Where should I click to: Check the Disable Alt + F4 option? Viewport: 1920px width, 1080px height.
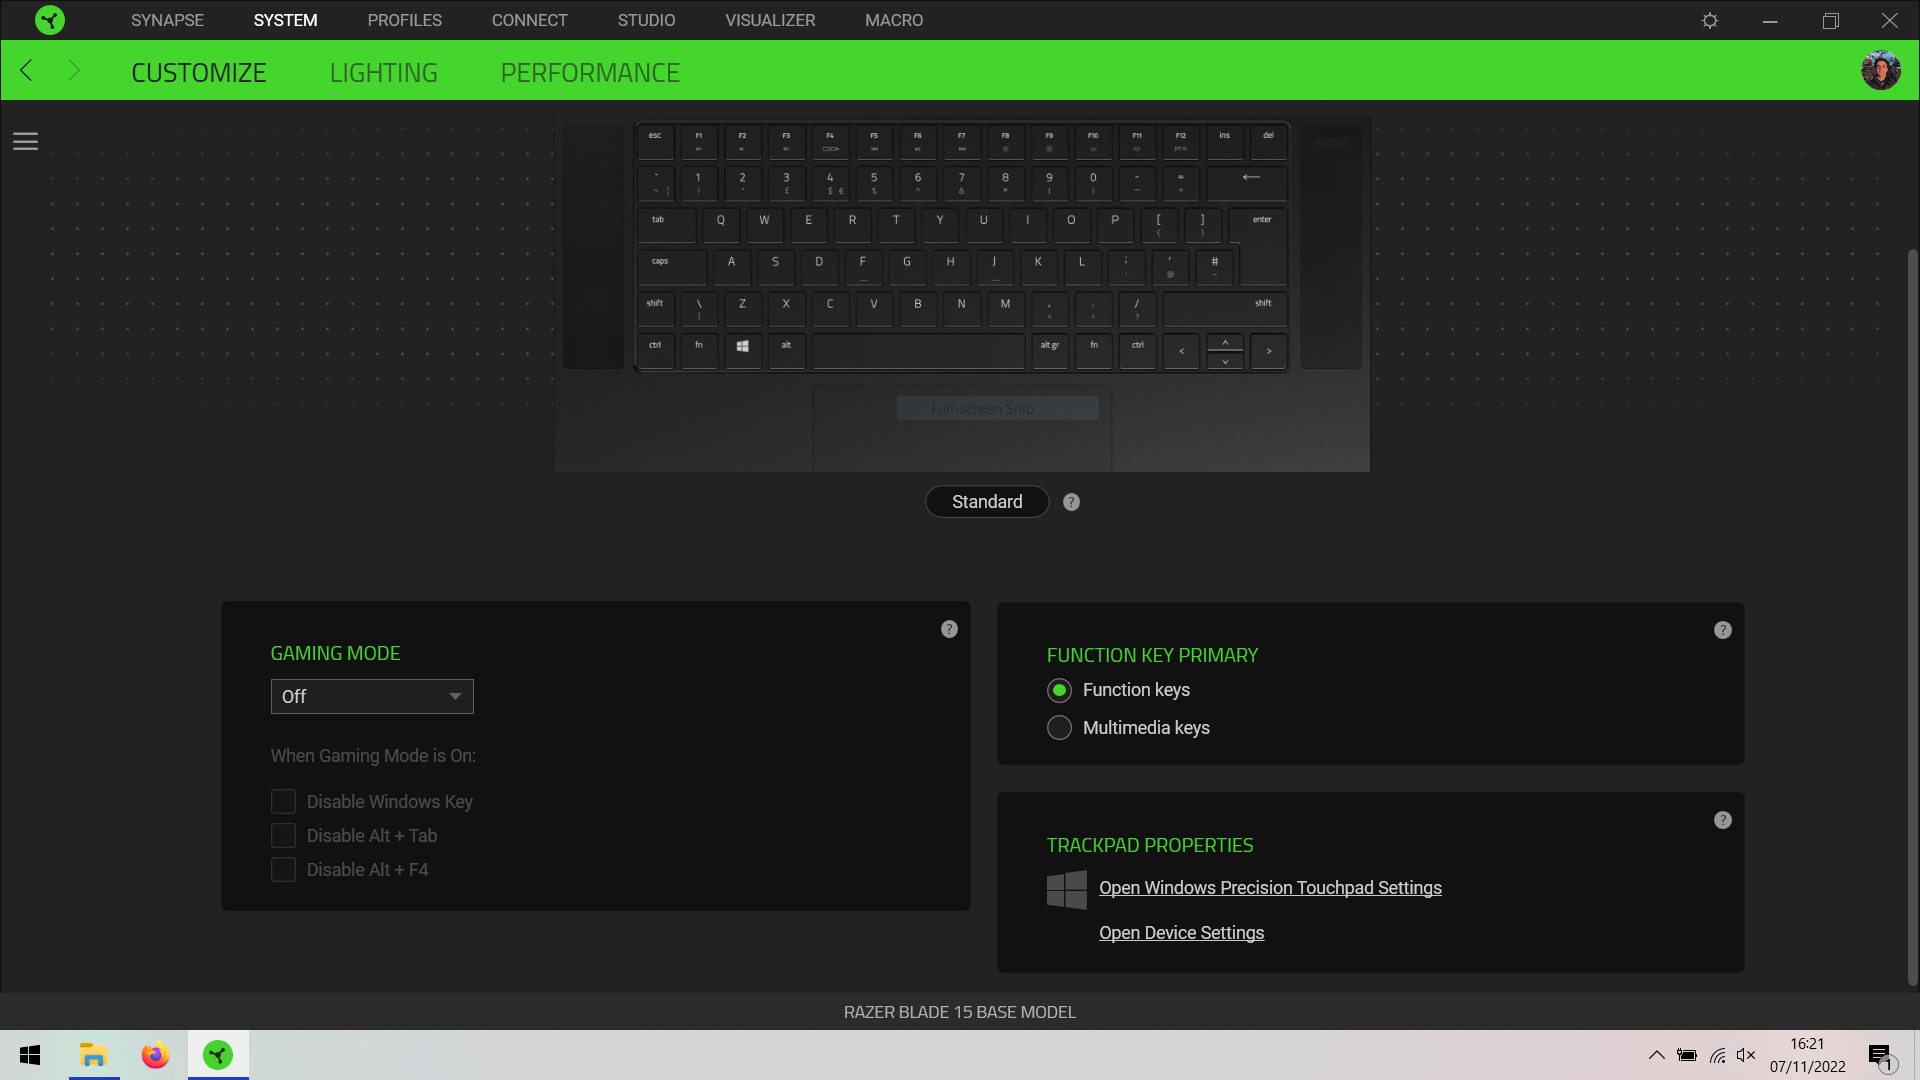pyautogui.click(x=283, y=869)
